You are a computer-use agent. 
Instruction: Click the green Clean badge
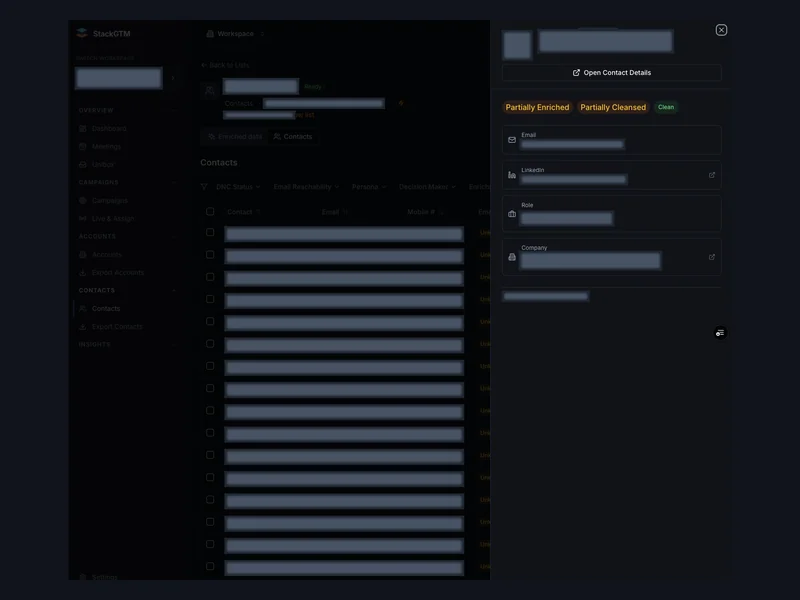(x=666, y=107)
